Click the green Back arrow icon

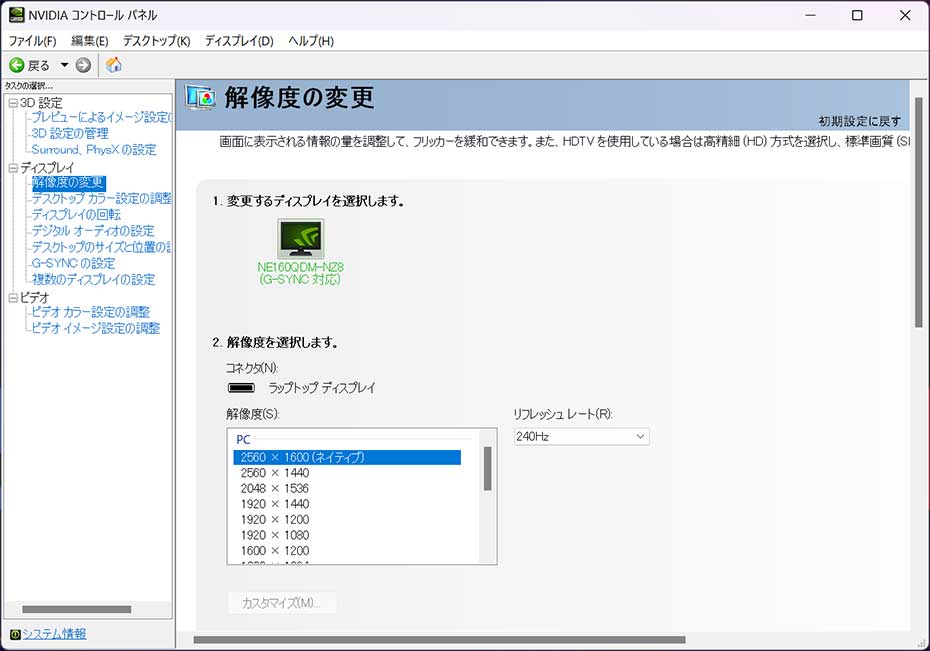pos(17,65)
